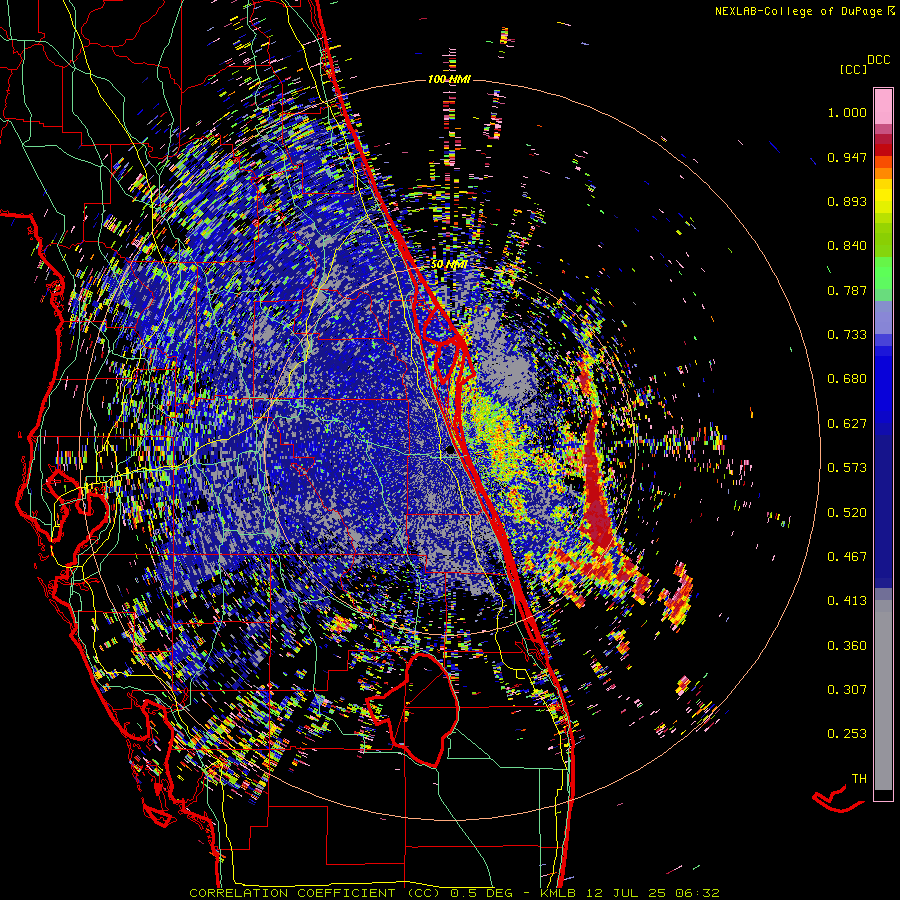Click the pink top segment of color bar
Viewport: 900px width, 900px height.
(883, 107)
